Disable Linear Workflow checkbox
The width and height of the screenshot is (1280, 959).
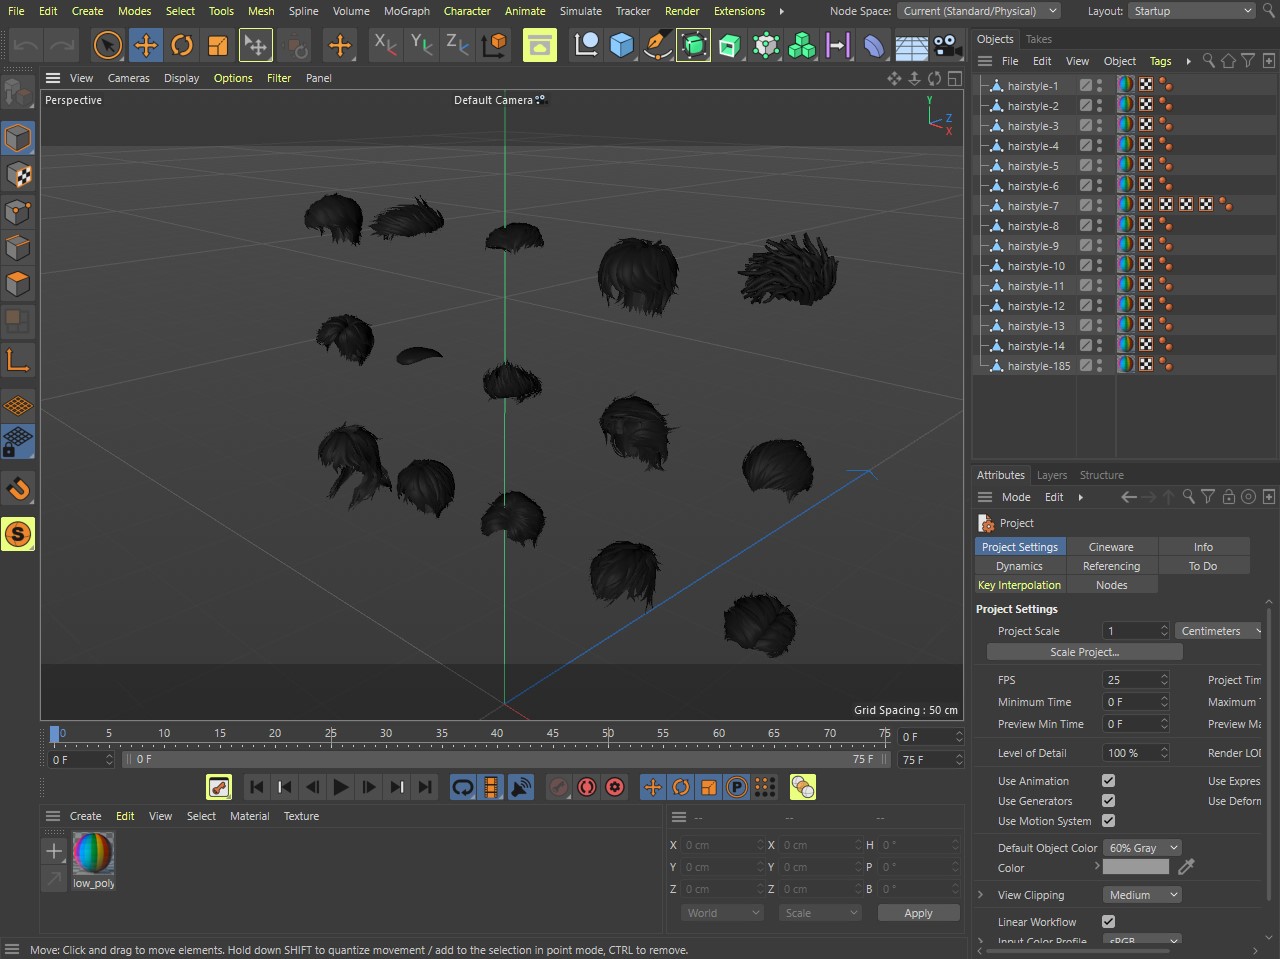tap(1108, 922)
